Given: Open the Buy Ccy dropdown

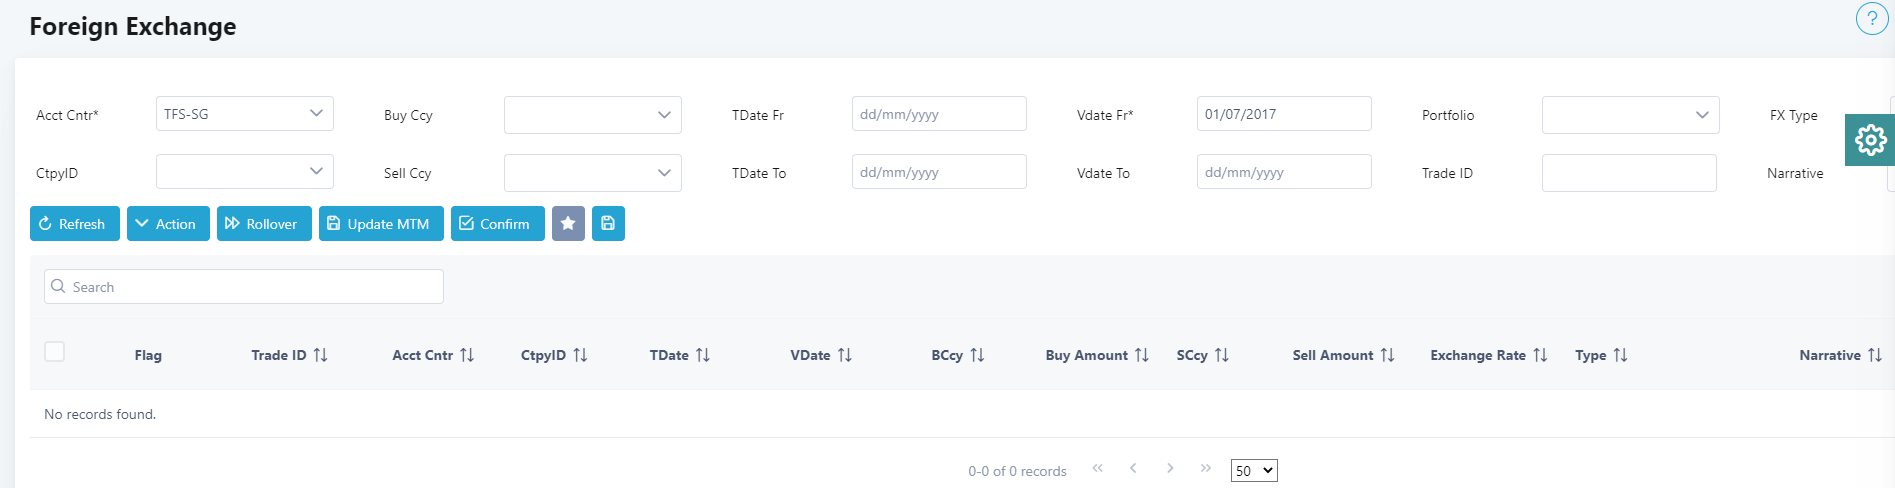Looking at the screenshot, I should point(593,115).
